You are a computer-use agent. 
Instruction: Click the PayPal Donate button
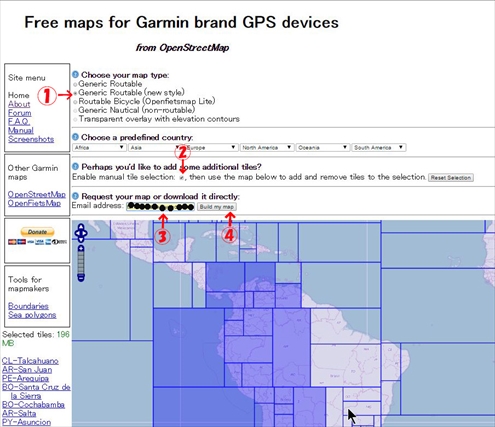pos(37,232)
